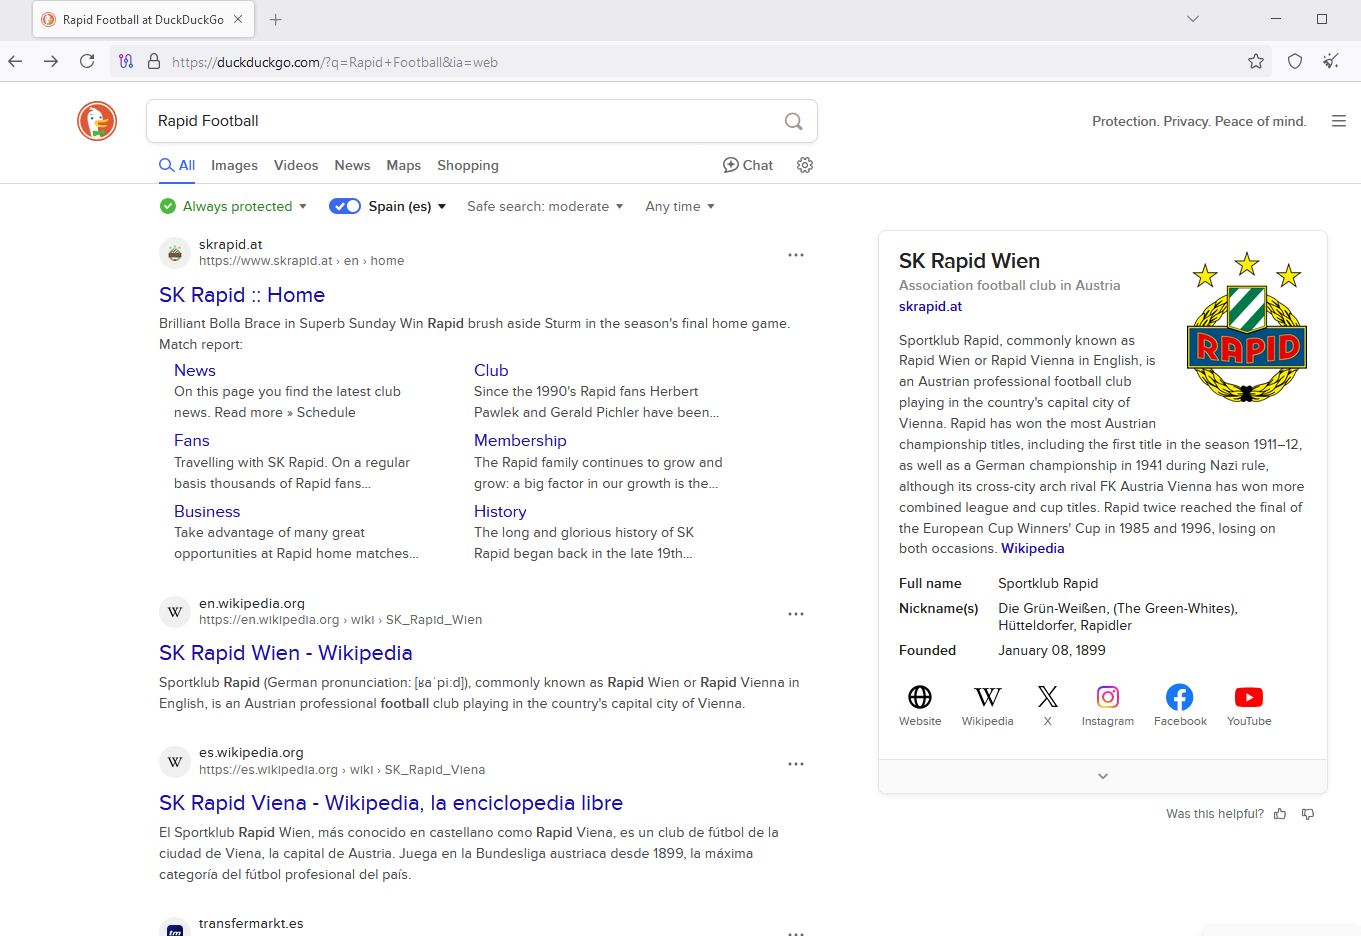This screenshot has width=1361, height=936.
Task: Click the SK Rapid Wien crest image
Action: [1247, 327]
